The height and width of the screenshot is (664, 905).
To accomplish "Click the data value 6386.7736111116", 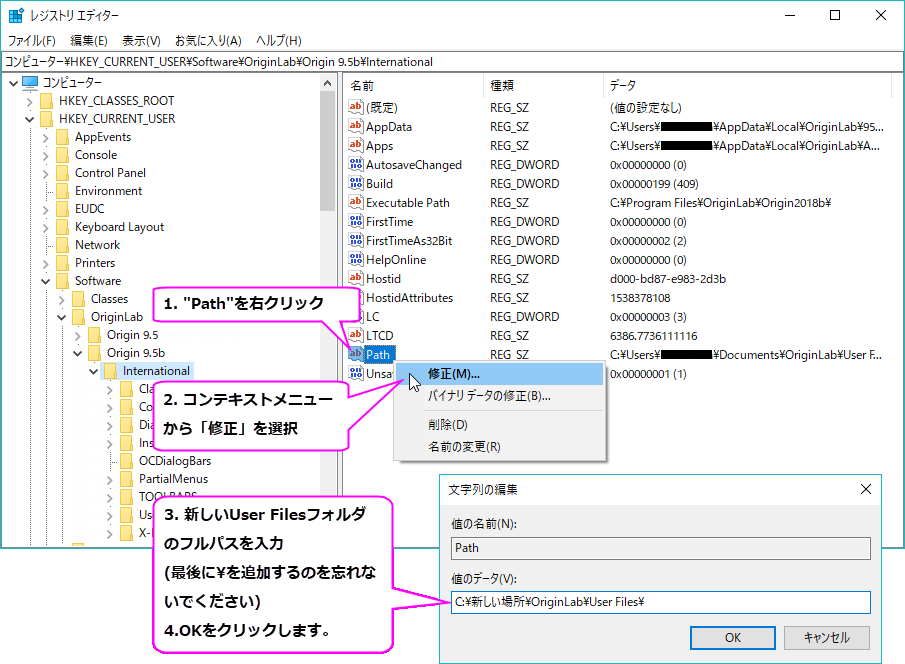I will [x=653, y=336].
